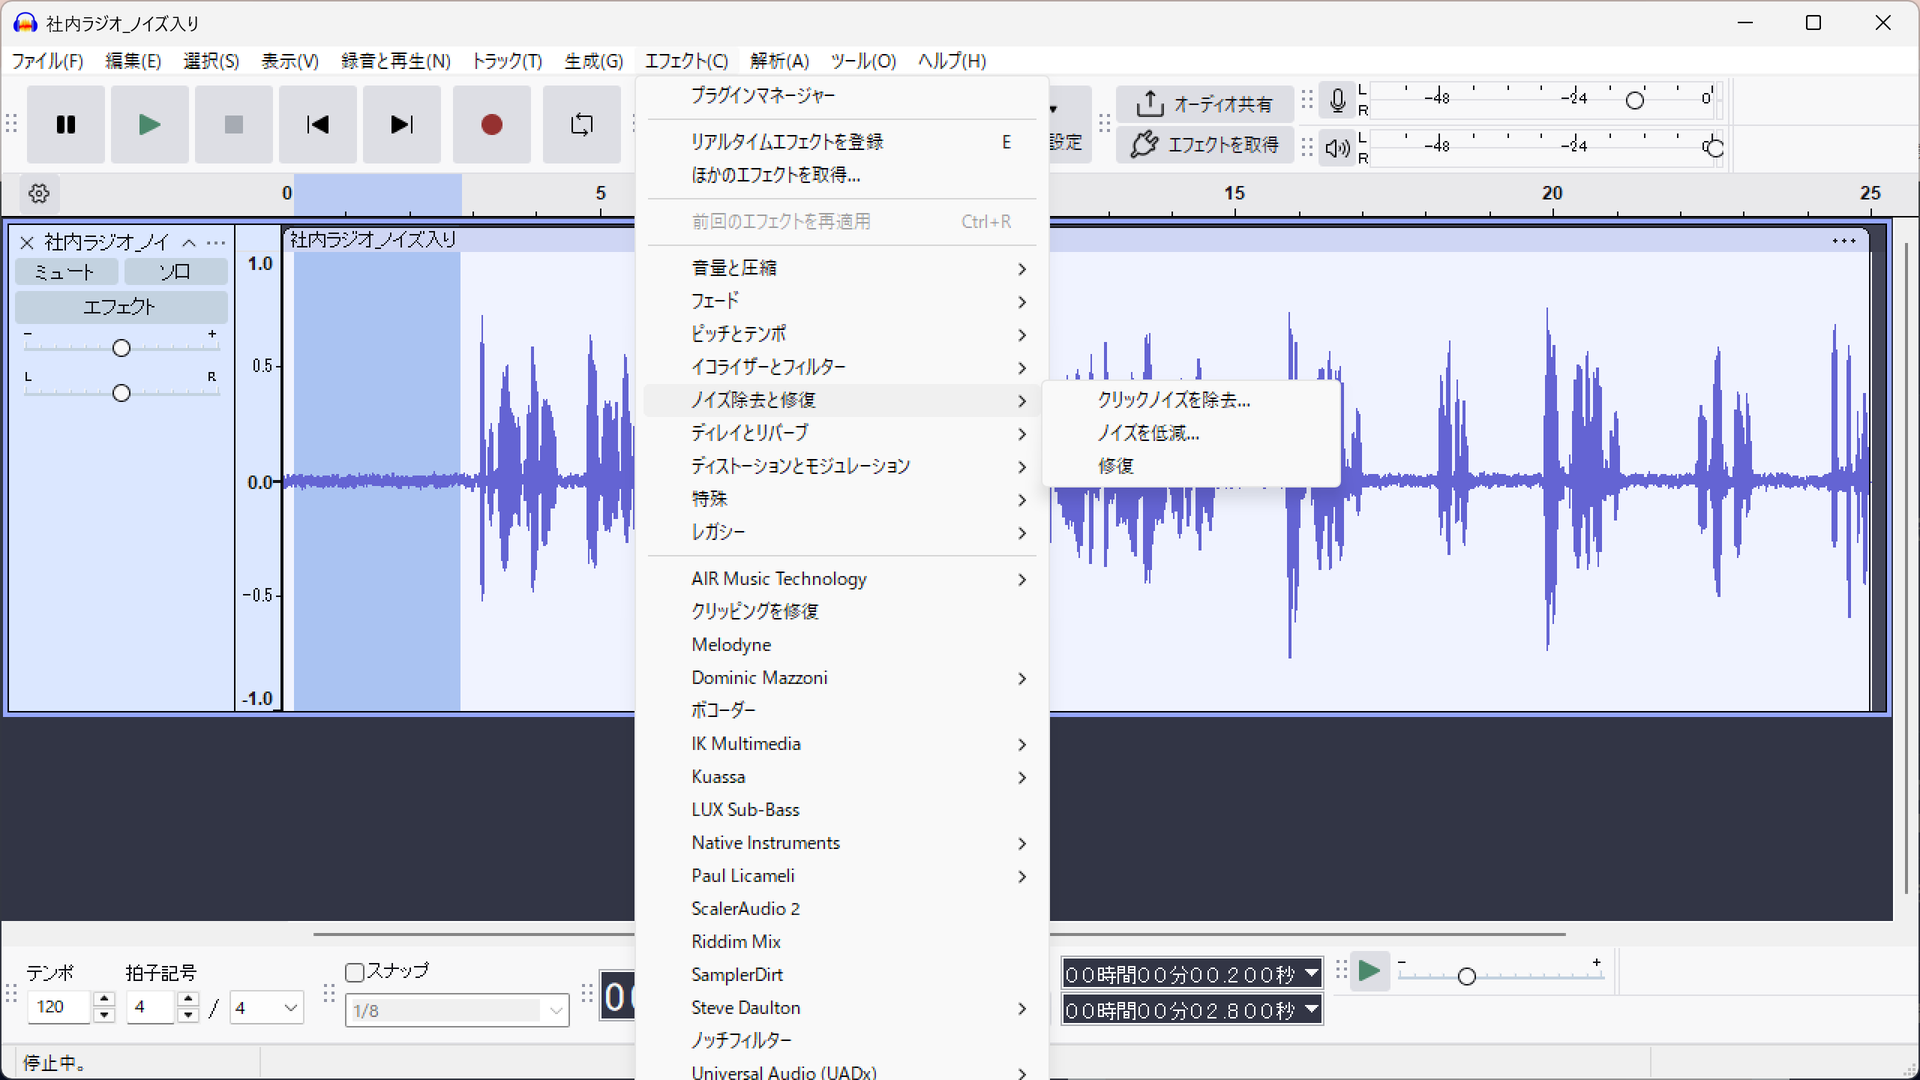Collapse the track using the up chevron
Screen dimensions: 1920x1080
coord(189,242)
